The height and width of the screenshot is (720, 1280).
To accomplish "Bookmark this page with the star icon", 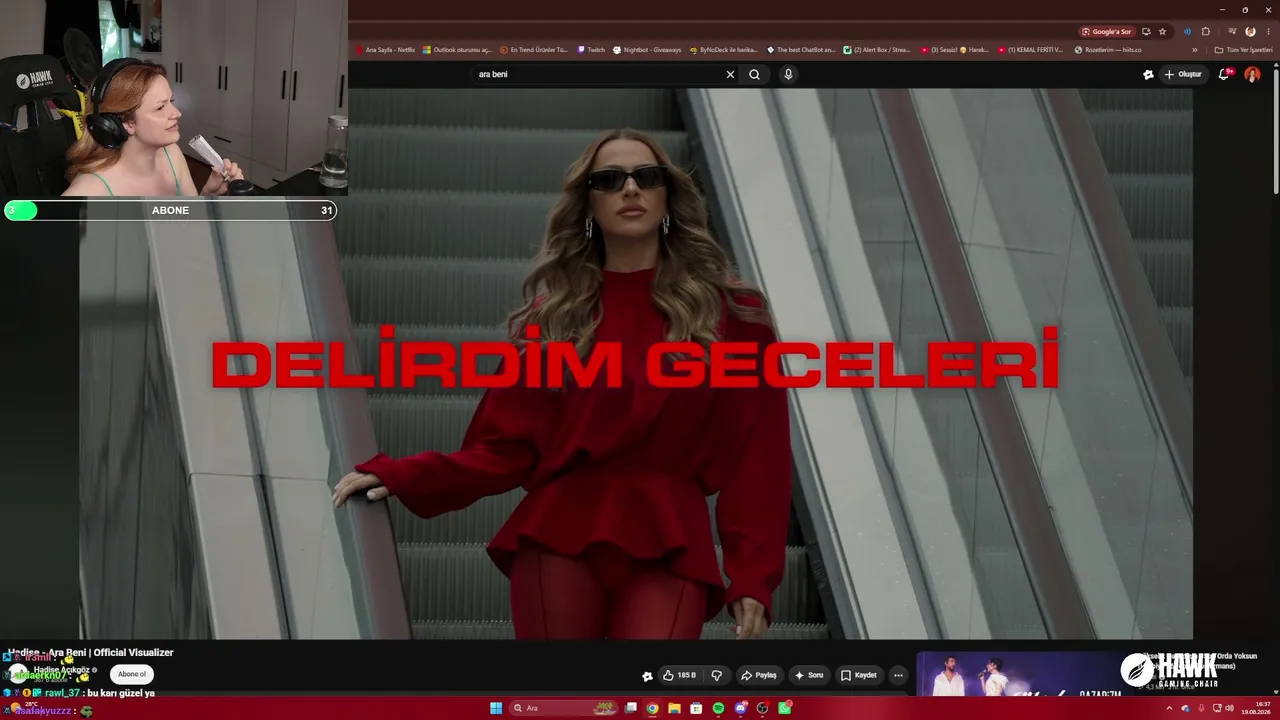I will tap(1162, 31).
